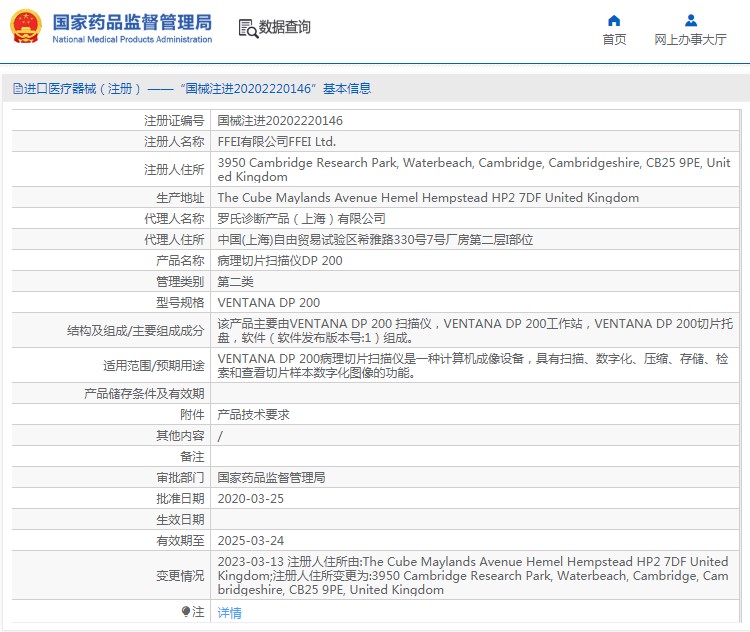The image size is (750, 632).
Task: Select expiry date 2025-03-24
Action: [x=251, y=541]
